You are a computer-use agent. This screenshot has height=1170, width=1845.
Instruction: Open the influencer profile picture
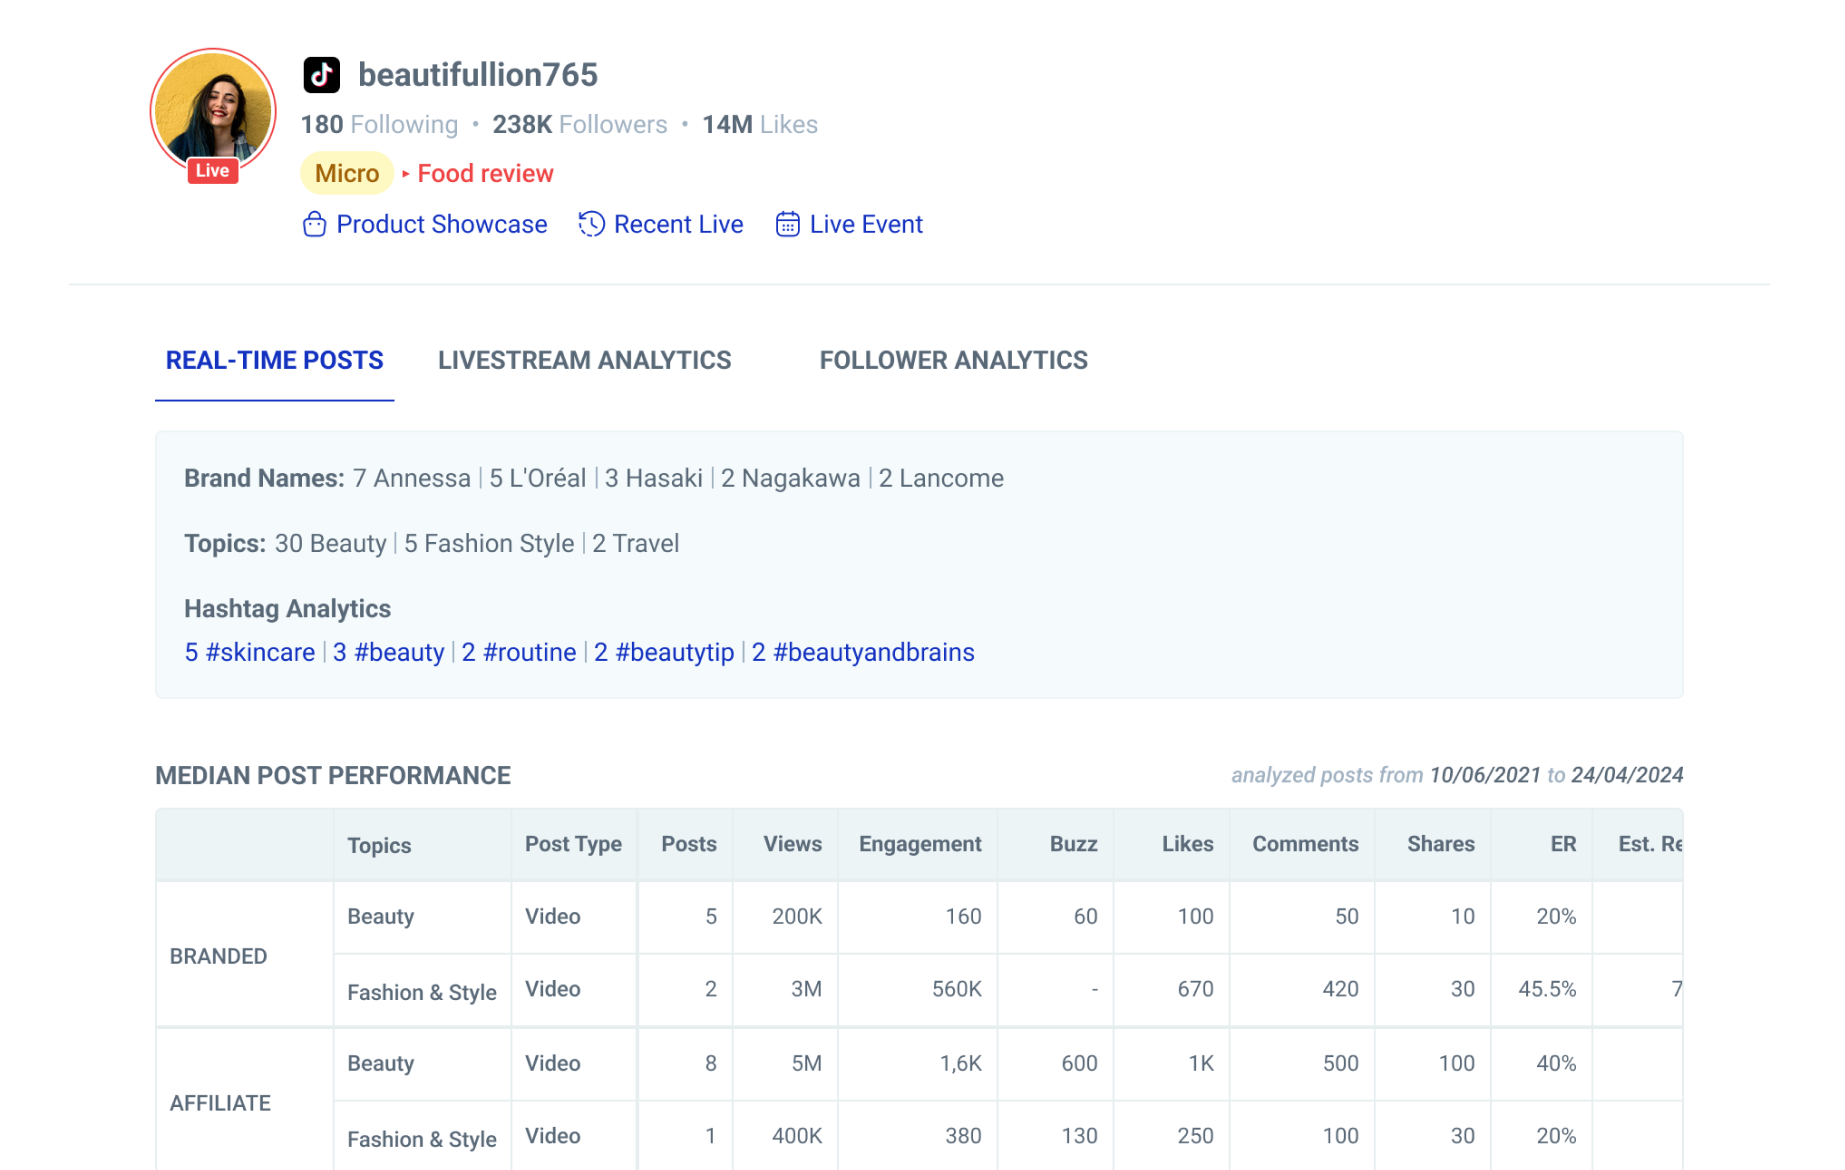[x=213, y=106]
